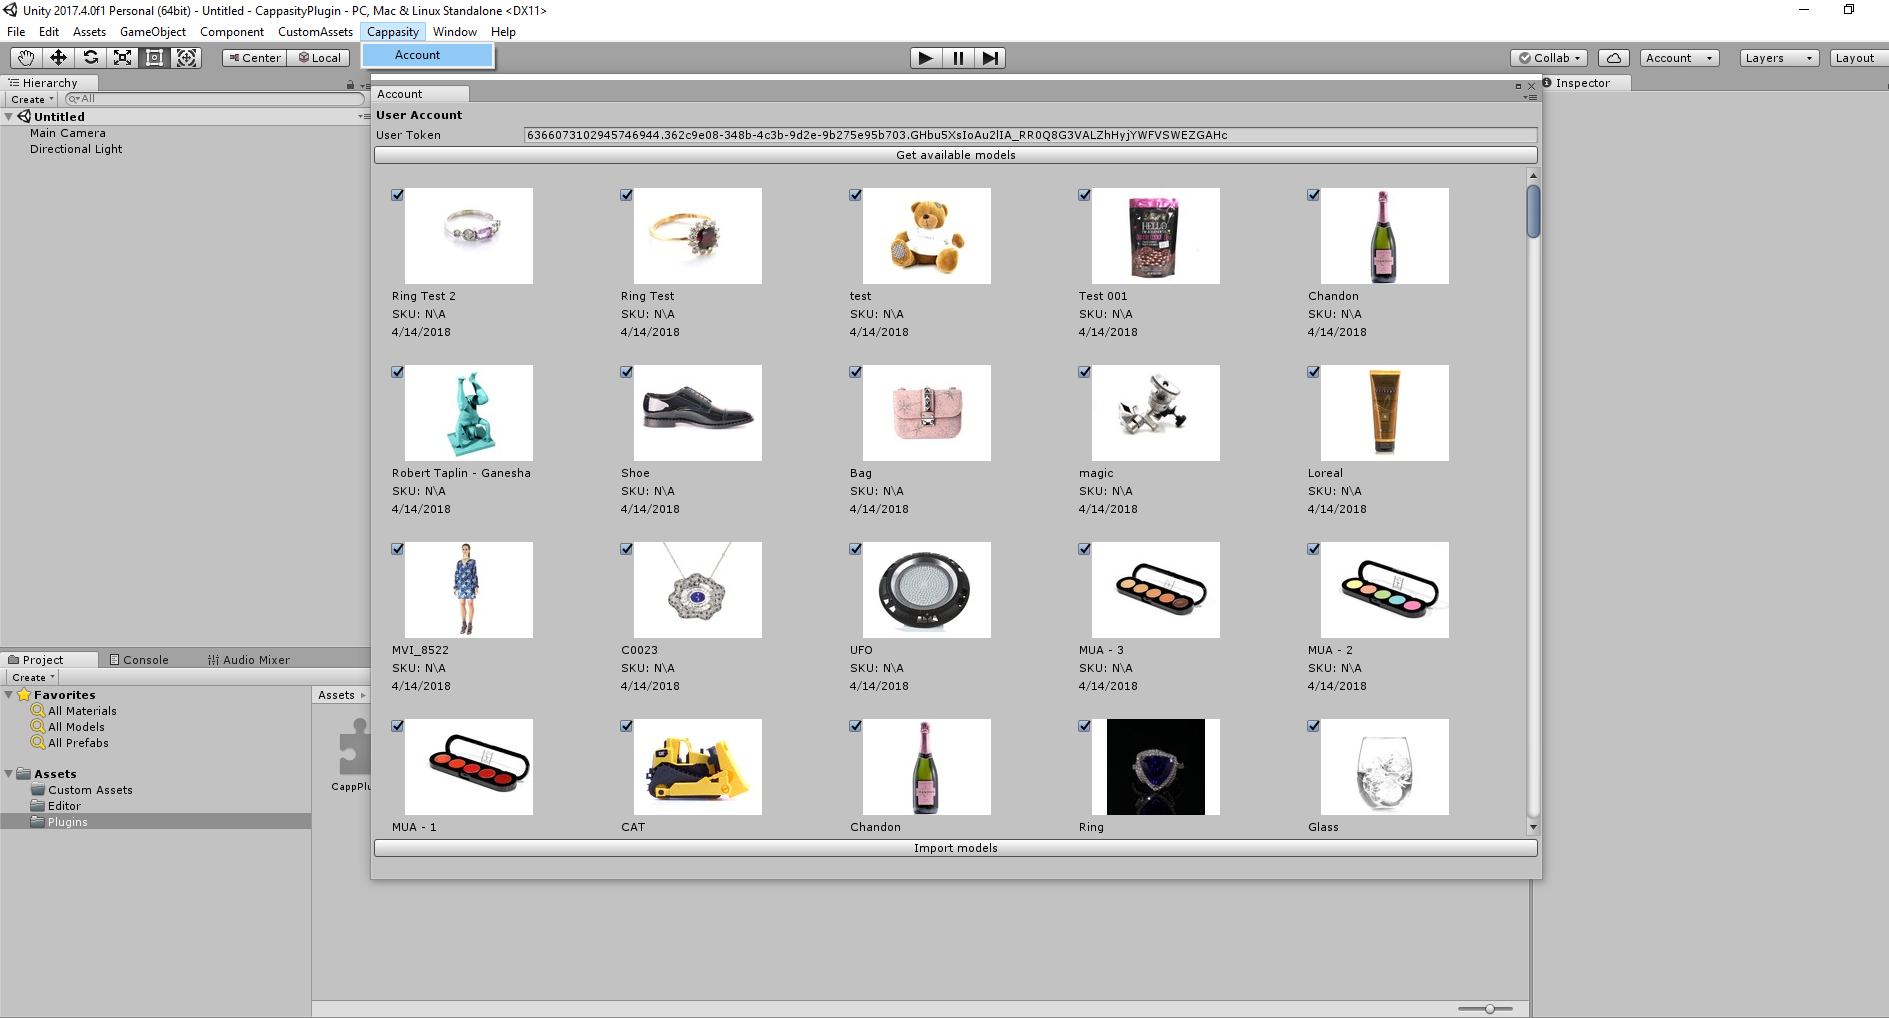Select Main Camera in Hierarchy
1889x1018 pixels.
(x=67, y=133)
